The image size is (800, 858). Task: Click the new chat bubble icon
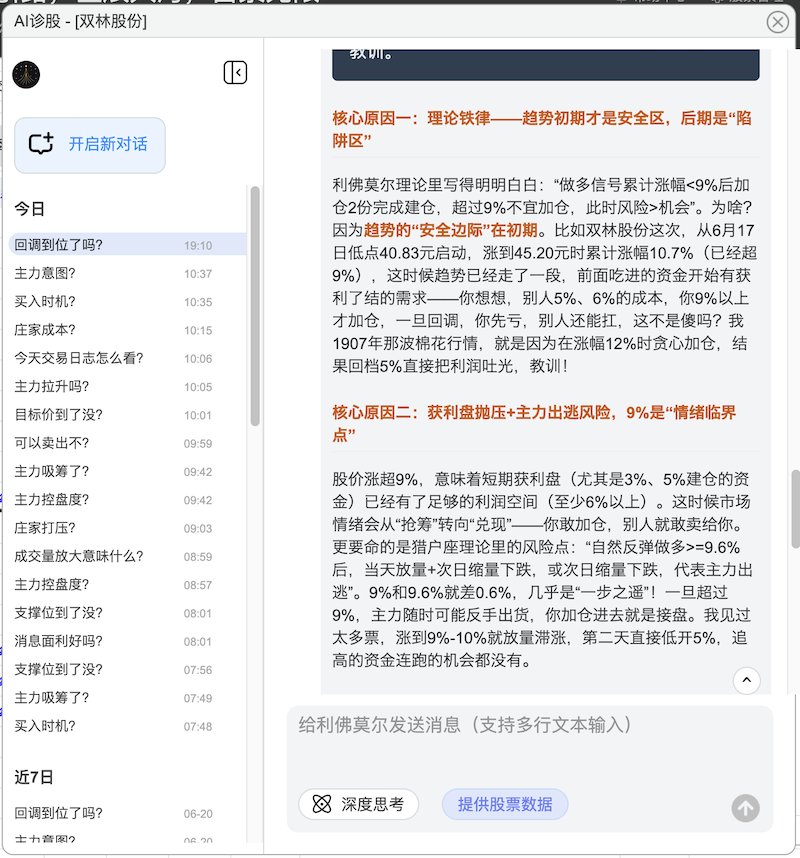coord(41,144)
